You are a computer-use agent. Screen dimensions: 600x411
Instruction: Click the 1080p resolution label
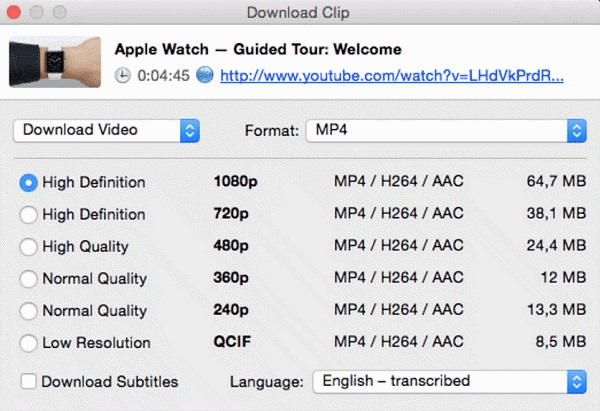click(x=235, y=181)
